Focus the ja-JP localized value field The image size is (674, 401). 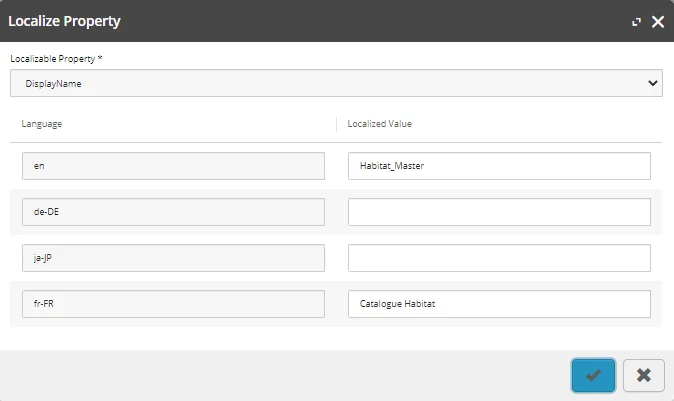click(x=499, y=258)
